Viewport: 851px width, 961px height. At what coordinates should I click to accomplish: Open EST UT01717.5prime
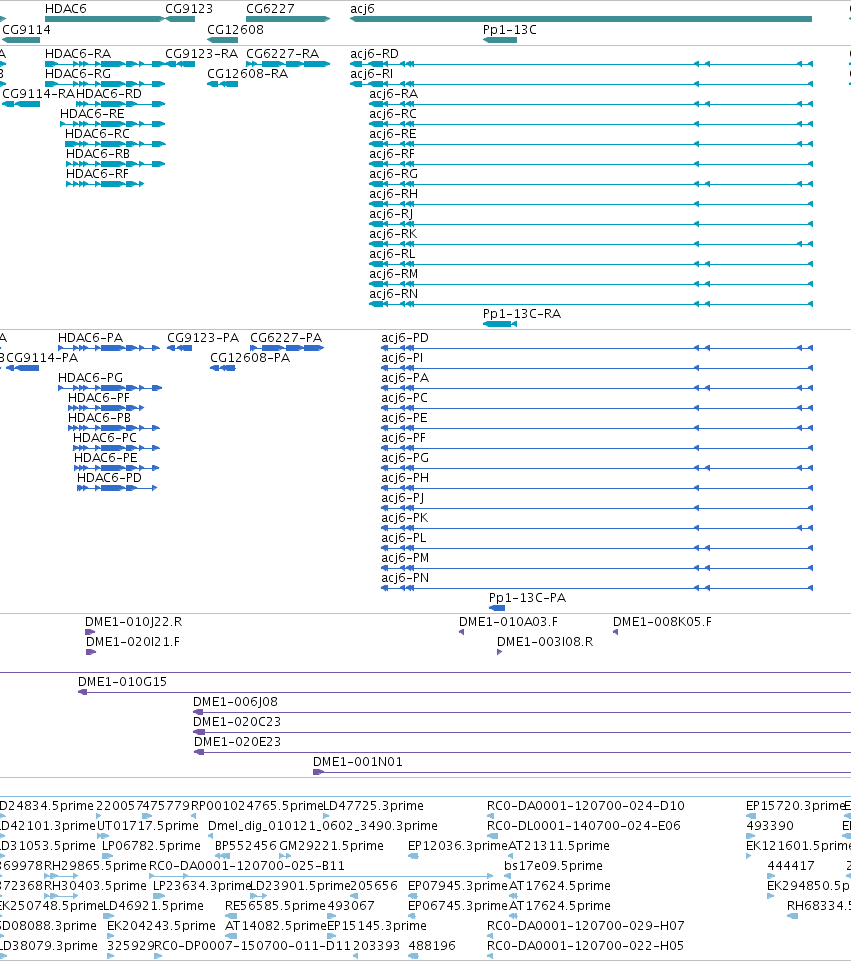[148, 826]
